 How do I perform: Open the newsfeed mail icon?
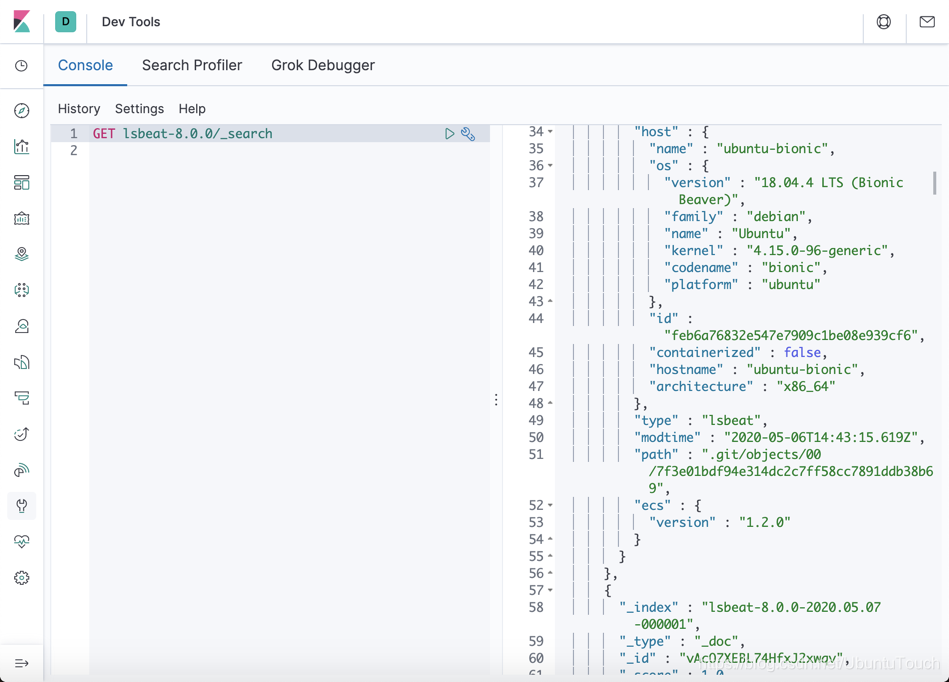[x=927, y=22]
